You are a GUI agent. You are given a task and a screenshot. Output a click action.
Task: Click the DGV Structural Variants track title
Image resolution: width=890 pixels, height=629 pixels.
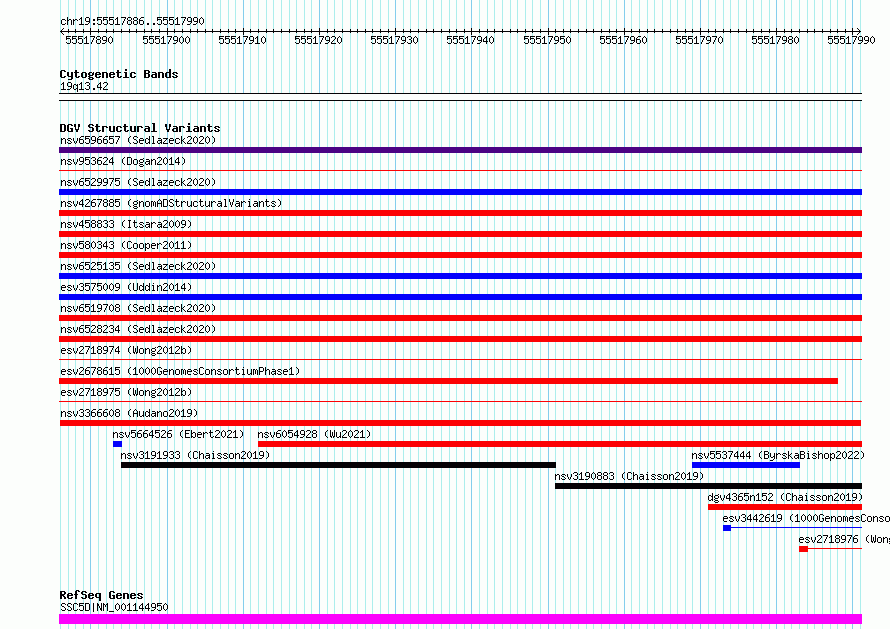[140, 128]
